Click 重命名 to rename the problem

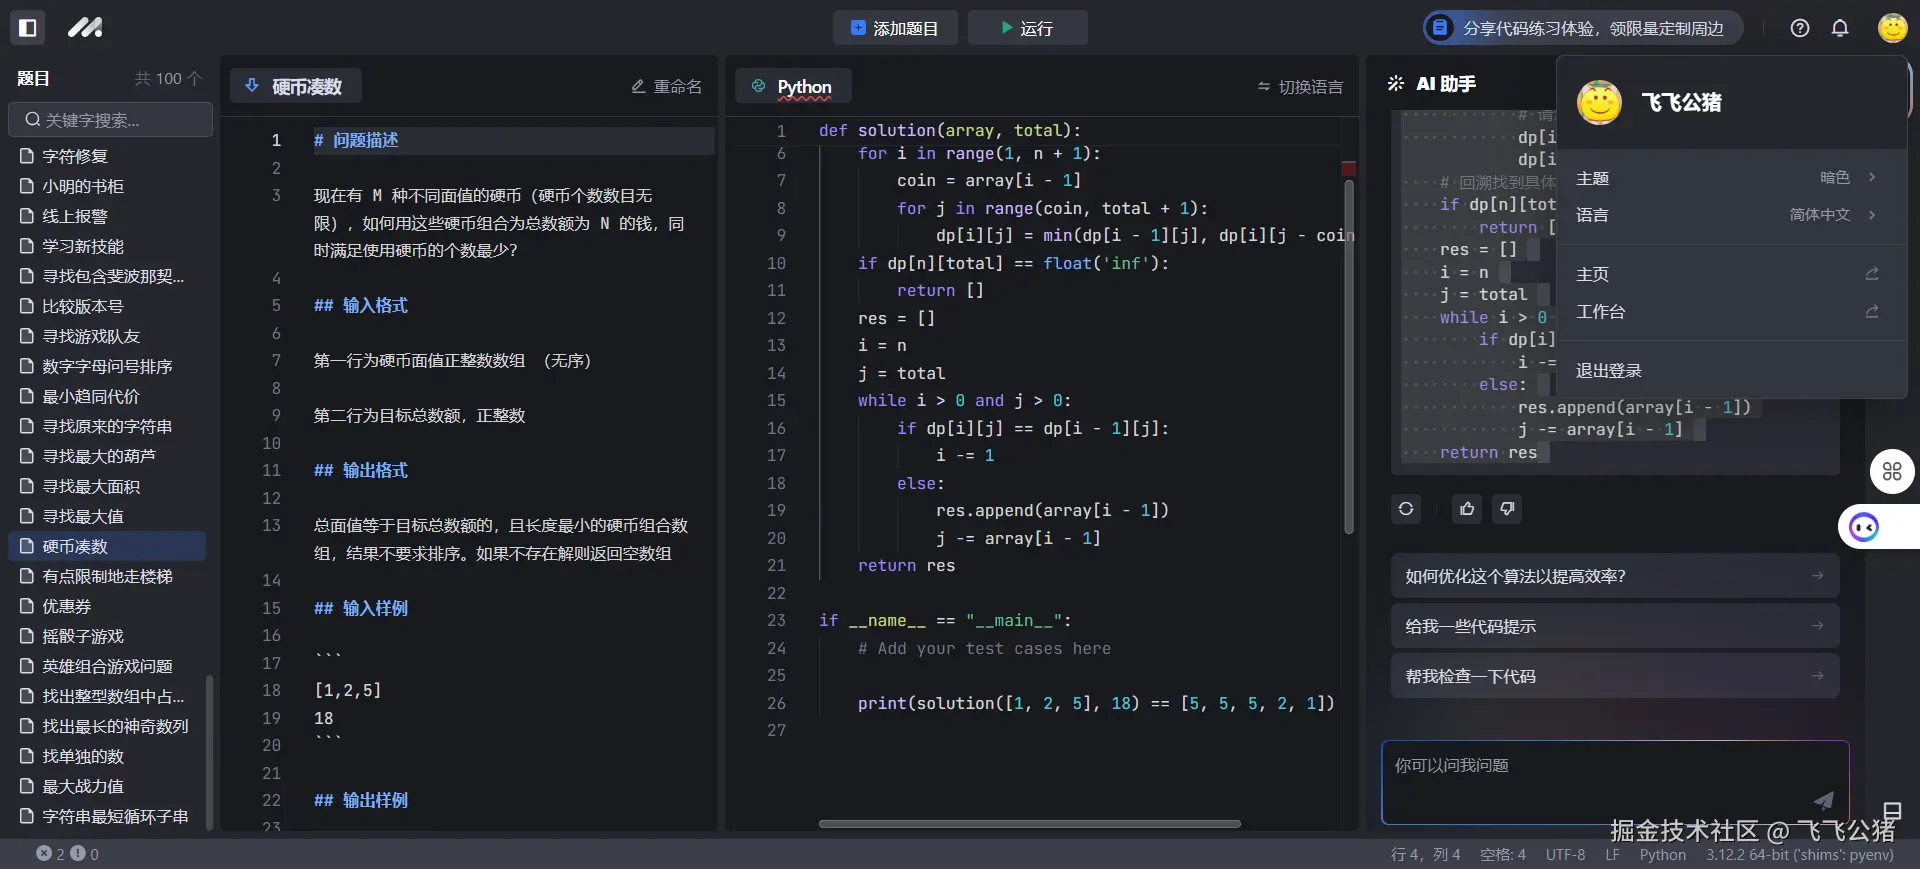click(666, 87)
